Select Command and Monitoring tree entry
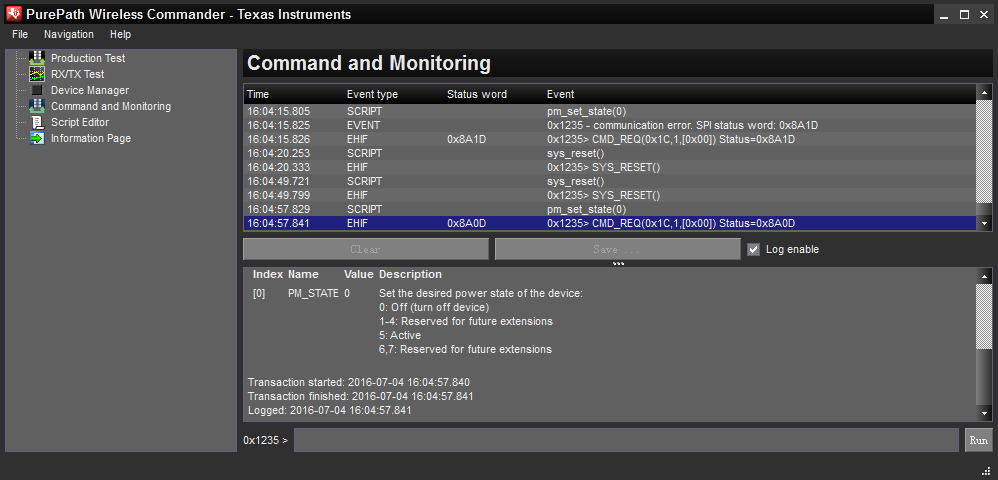 tap(111, 106)
